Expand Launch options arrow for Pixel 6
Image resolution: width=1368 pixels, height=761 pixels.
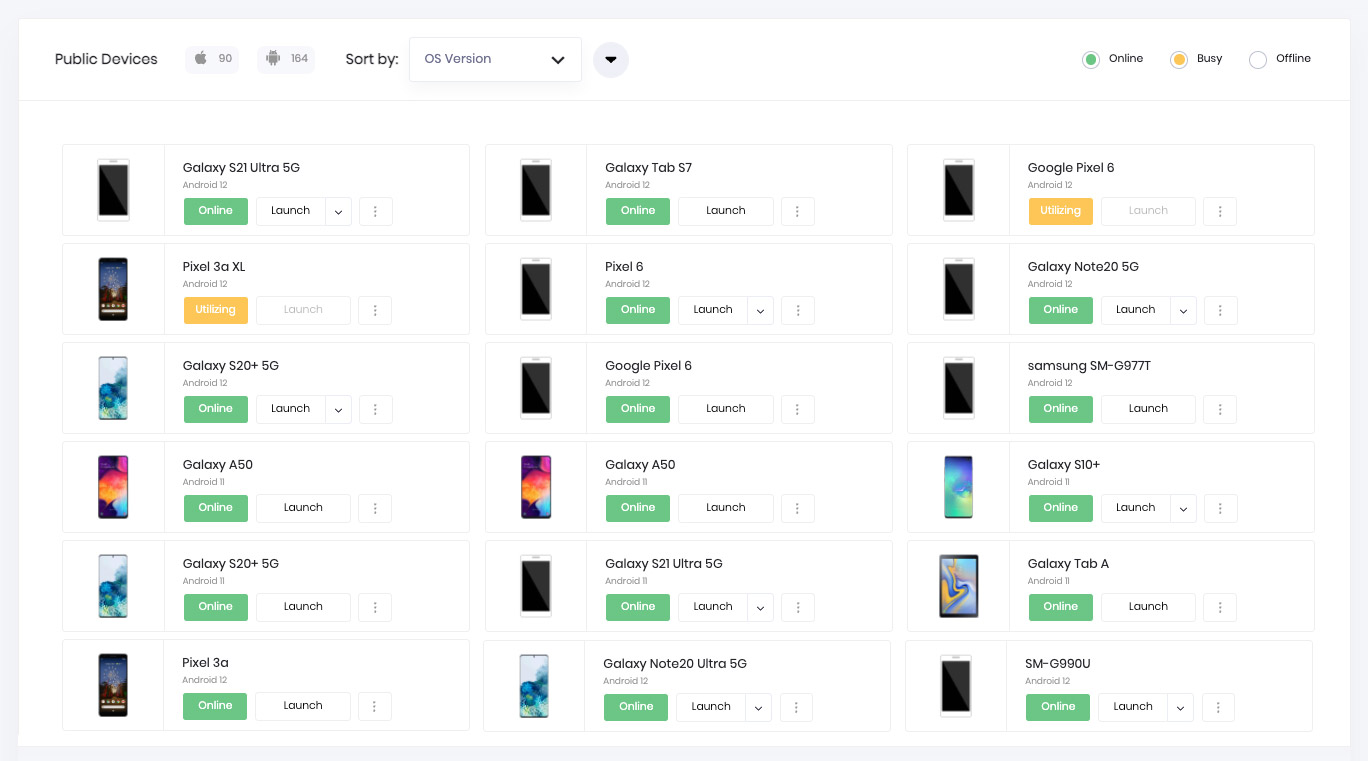point(760,310)
